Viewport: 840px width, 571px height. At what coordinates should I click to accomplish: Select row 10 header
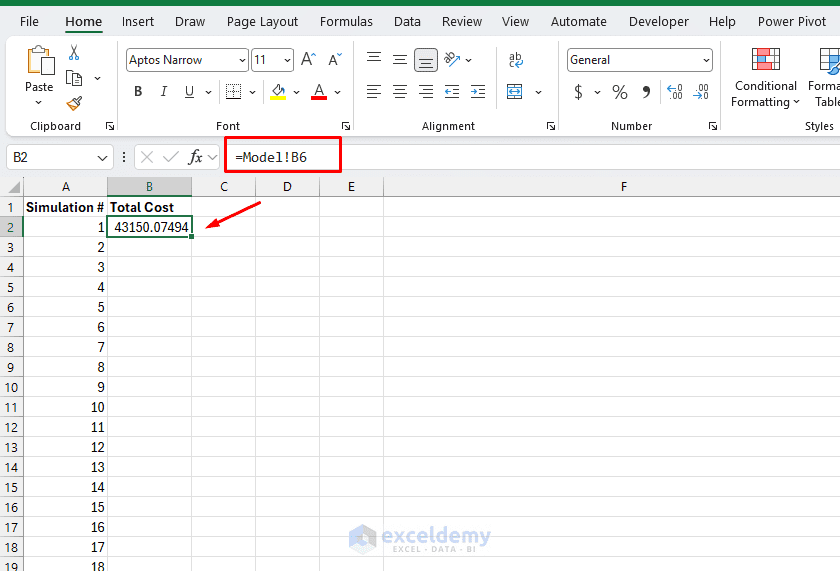coord(11,387)
